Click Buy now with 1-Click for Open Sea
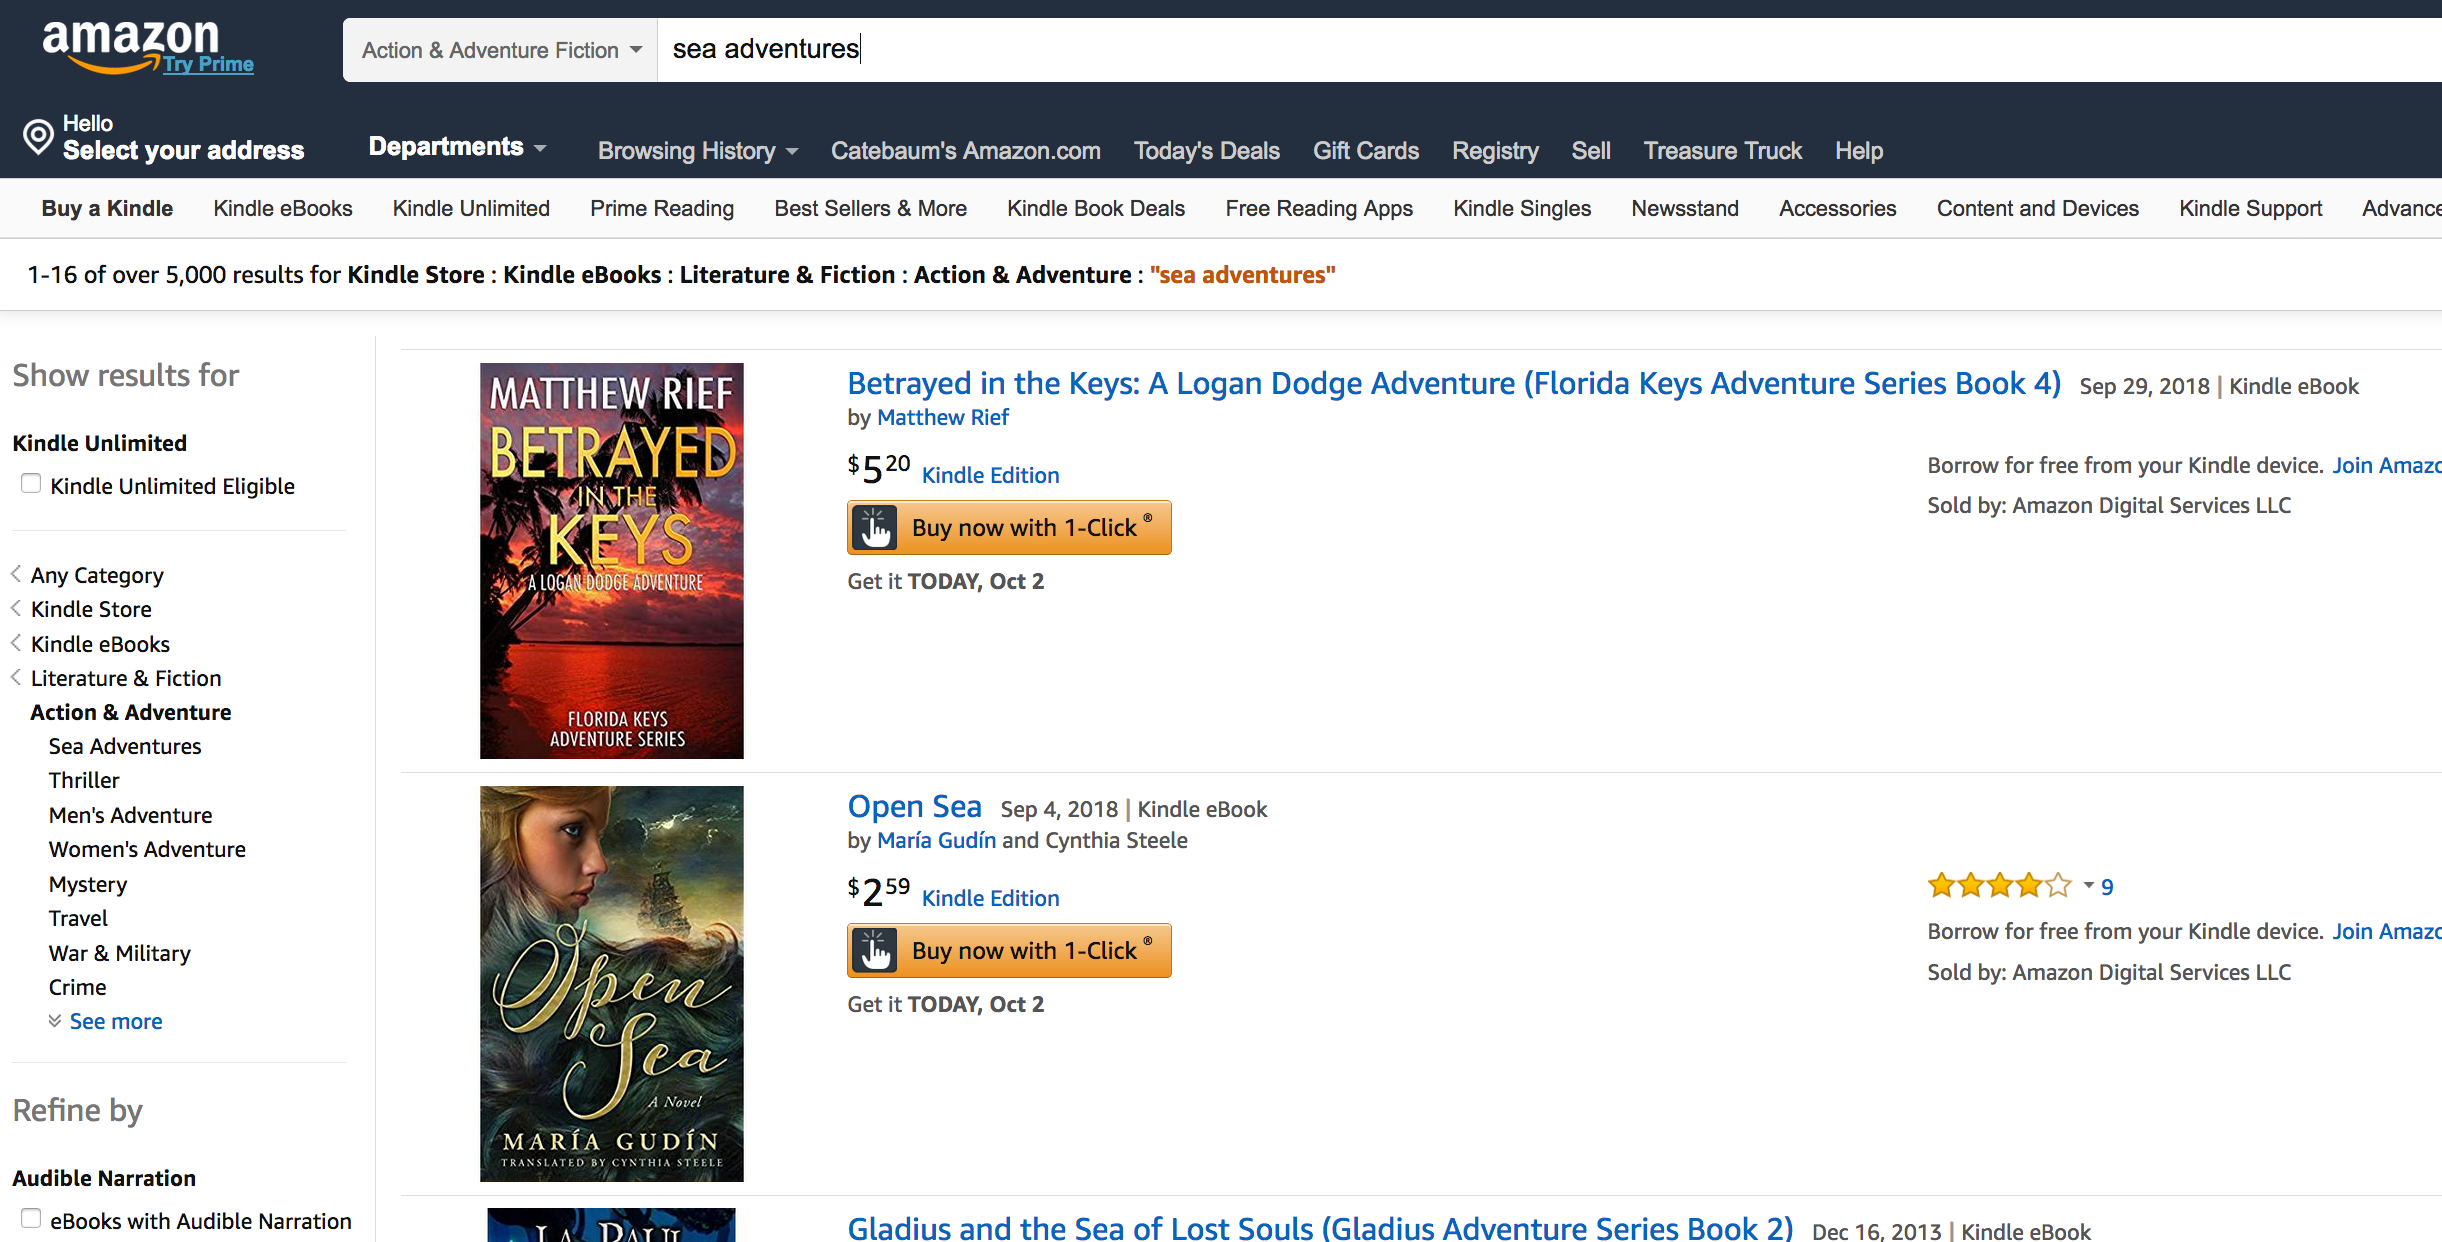Screen dimensions: 2442x1242 (x=1009, y=950)
